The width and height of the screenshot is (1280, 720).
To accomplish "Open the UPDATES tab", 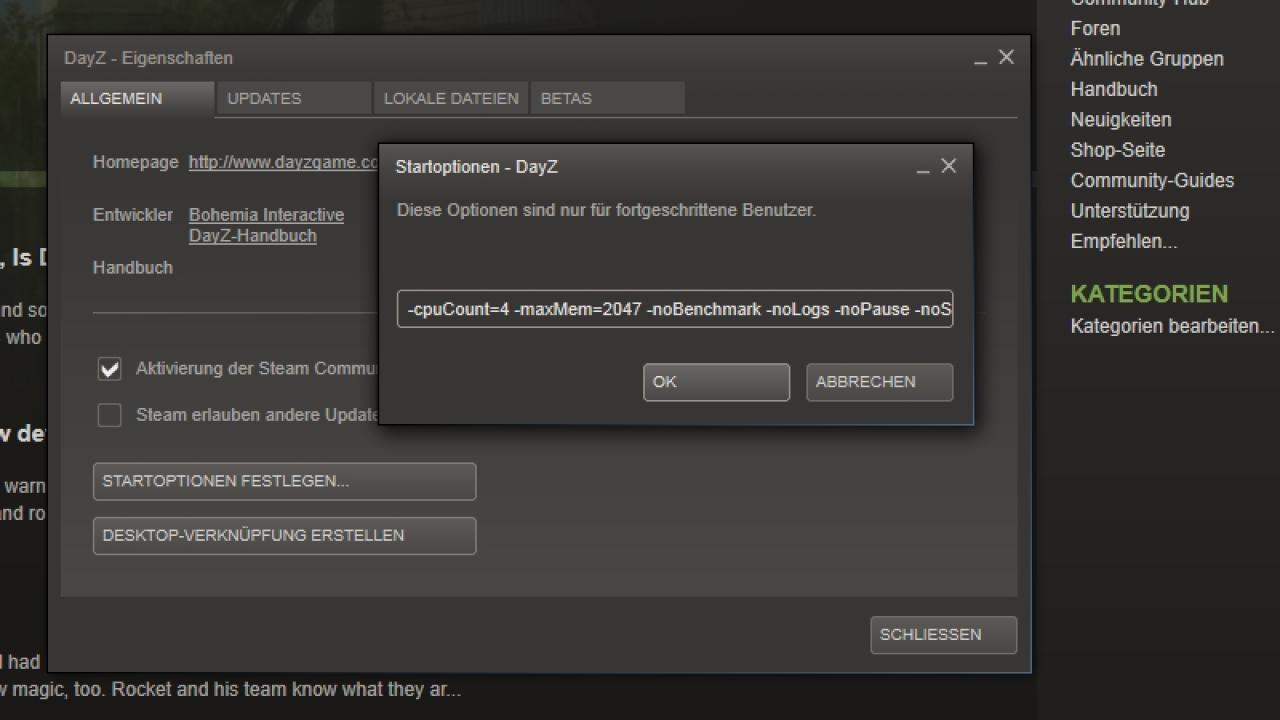I will pyautogui.click(x=294, y=98).
